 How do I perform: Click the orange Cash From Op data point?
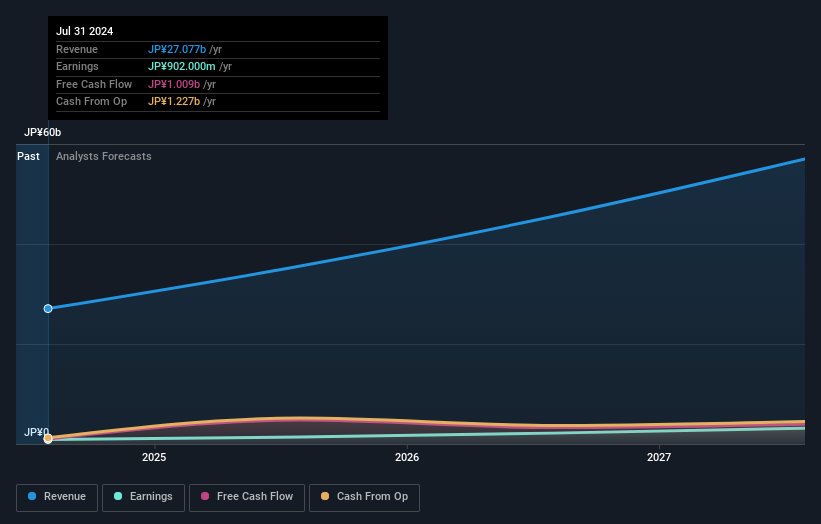[x=48, y=438]
